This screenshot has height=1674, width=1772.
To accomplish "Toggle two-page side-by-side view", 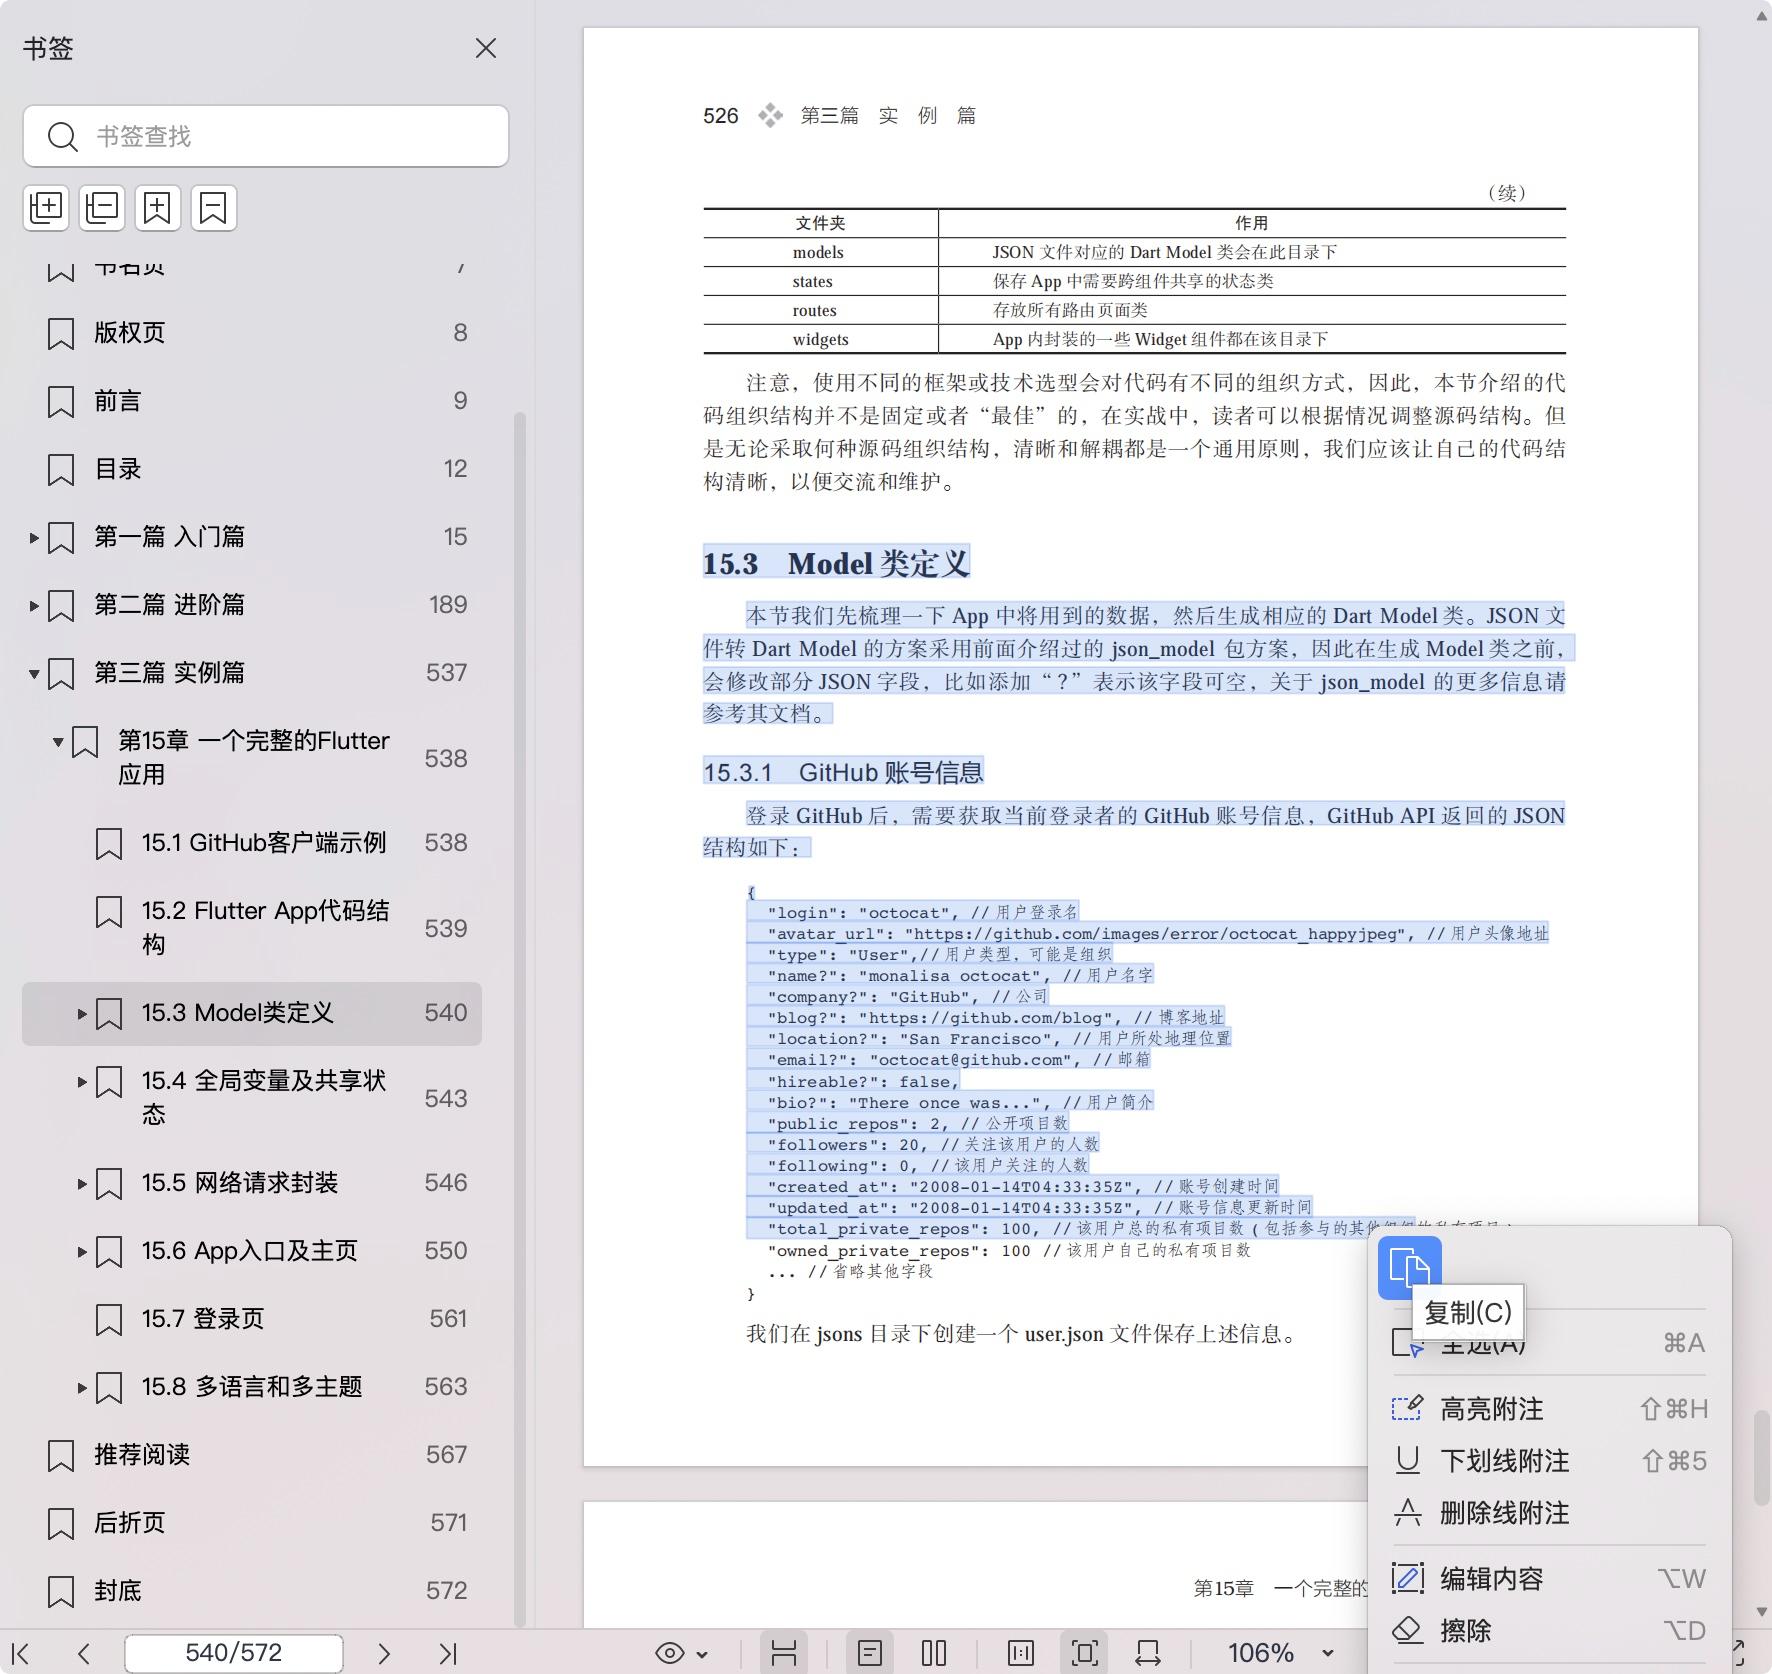I will [x=934, y=1652].
